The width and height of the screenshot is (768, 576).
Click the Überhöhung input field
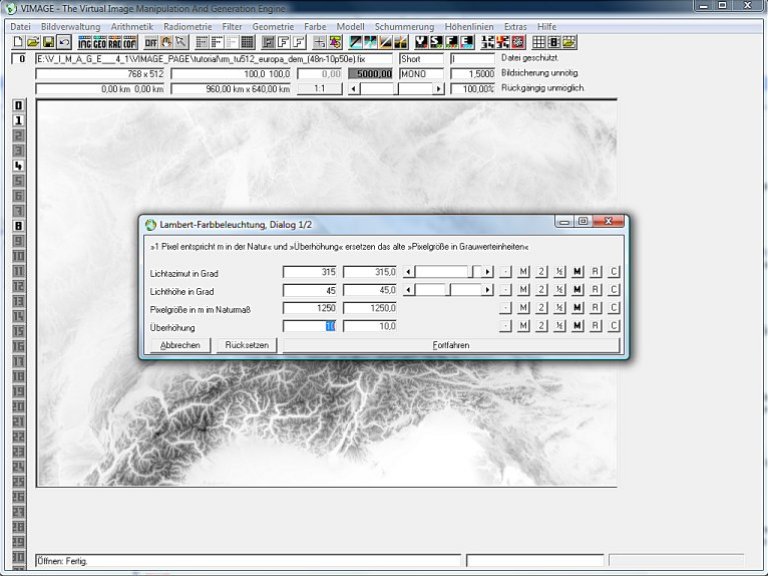309,326
